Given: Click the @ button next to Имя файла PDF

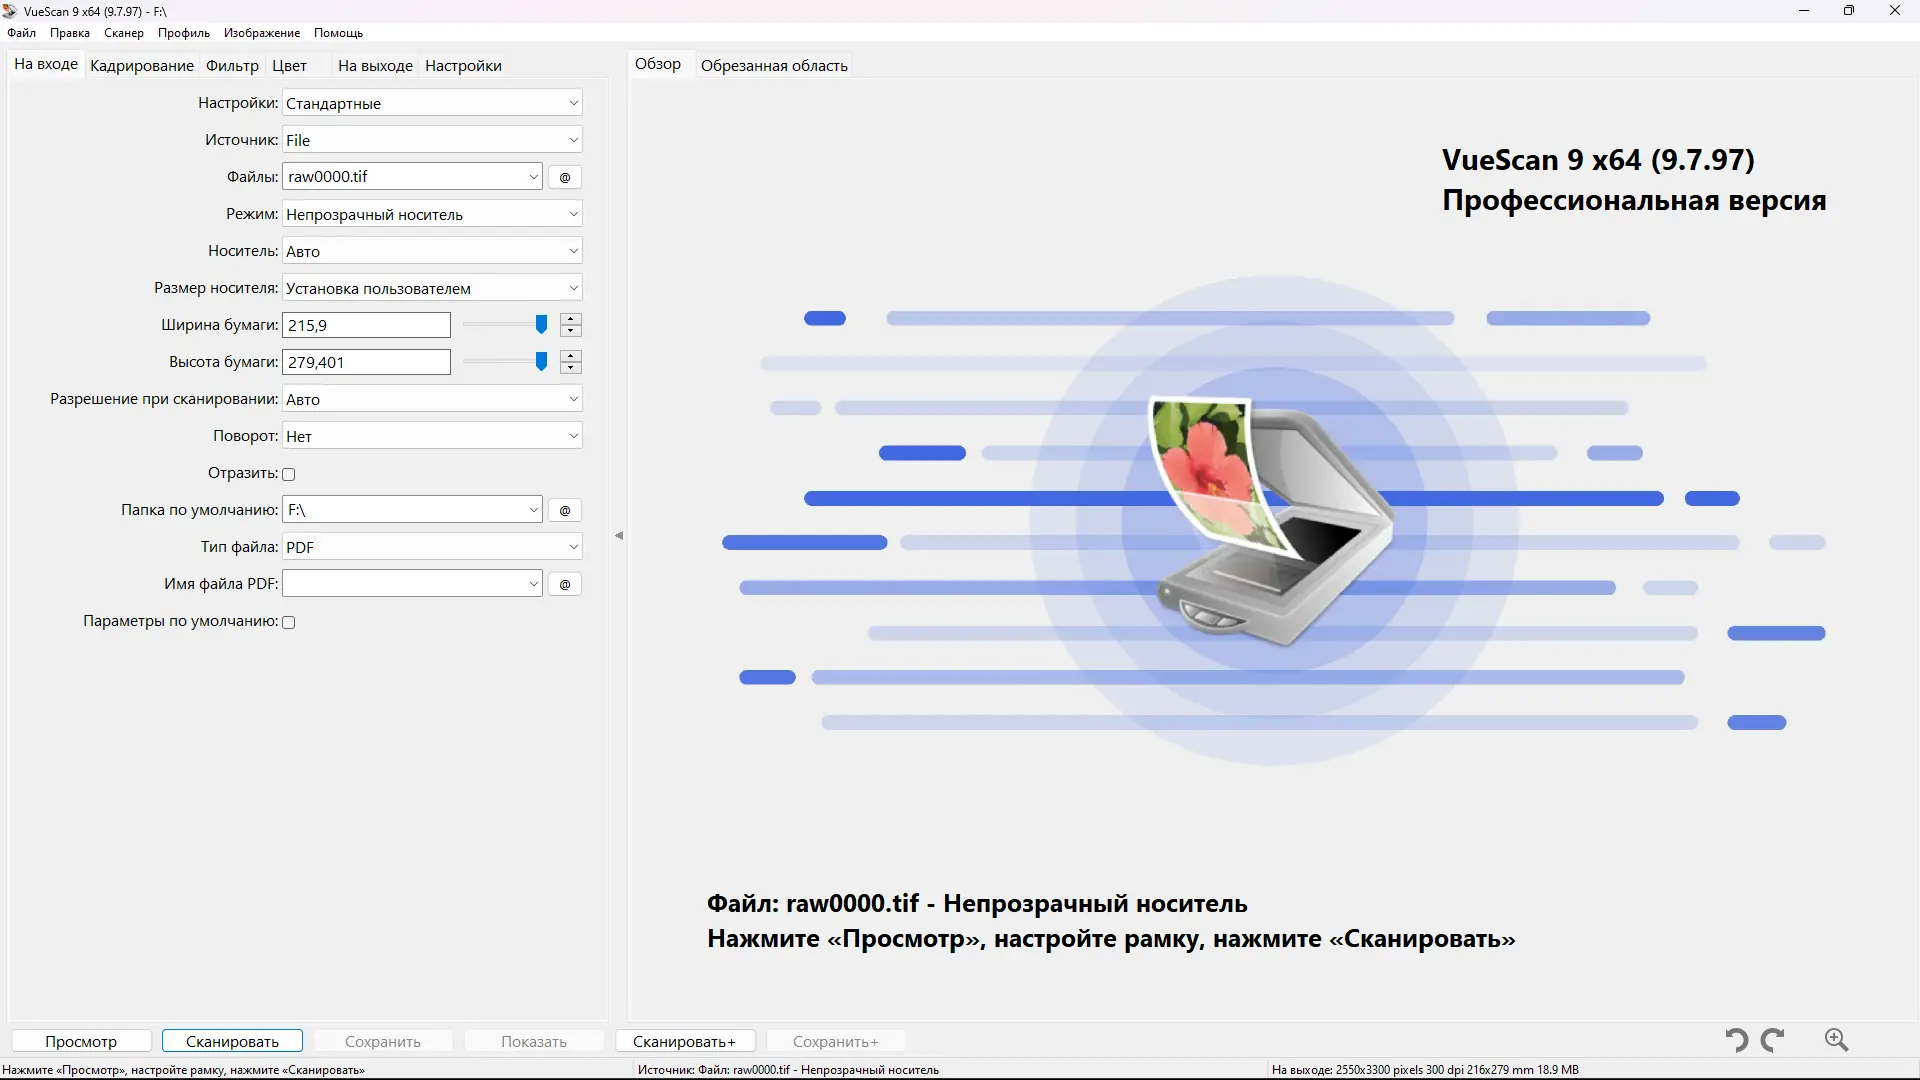Looking at the screenshot, I should pos(565,584).
